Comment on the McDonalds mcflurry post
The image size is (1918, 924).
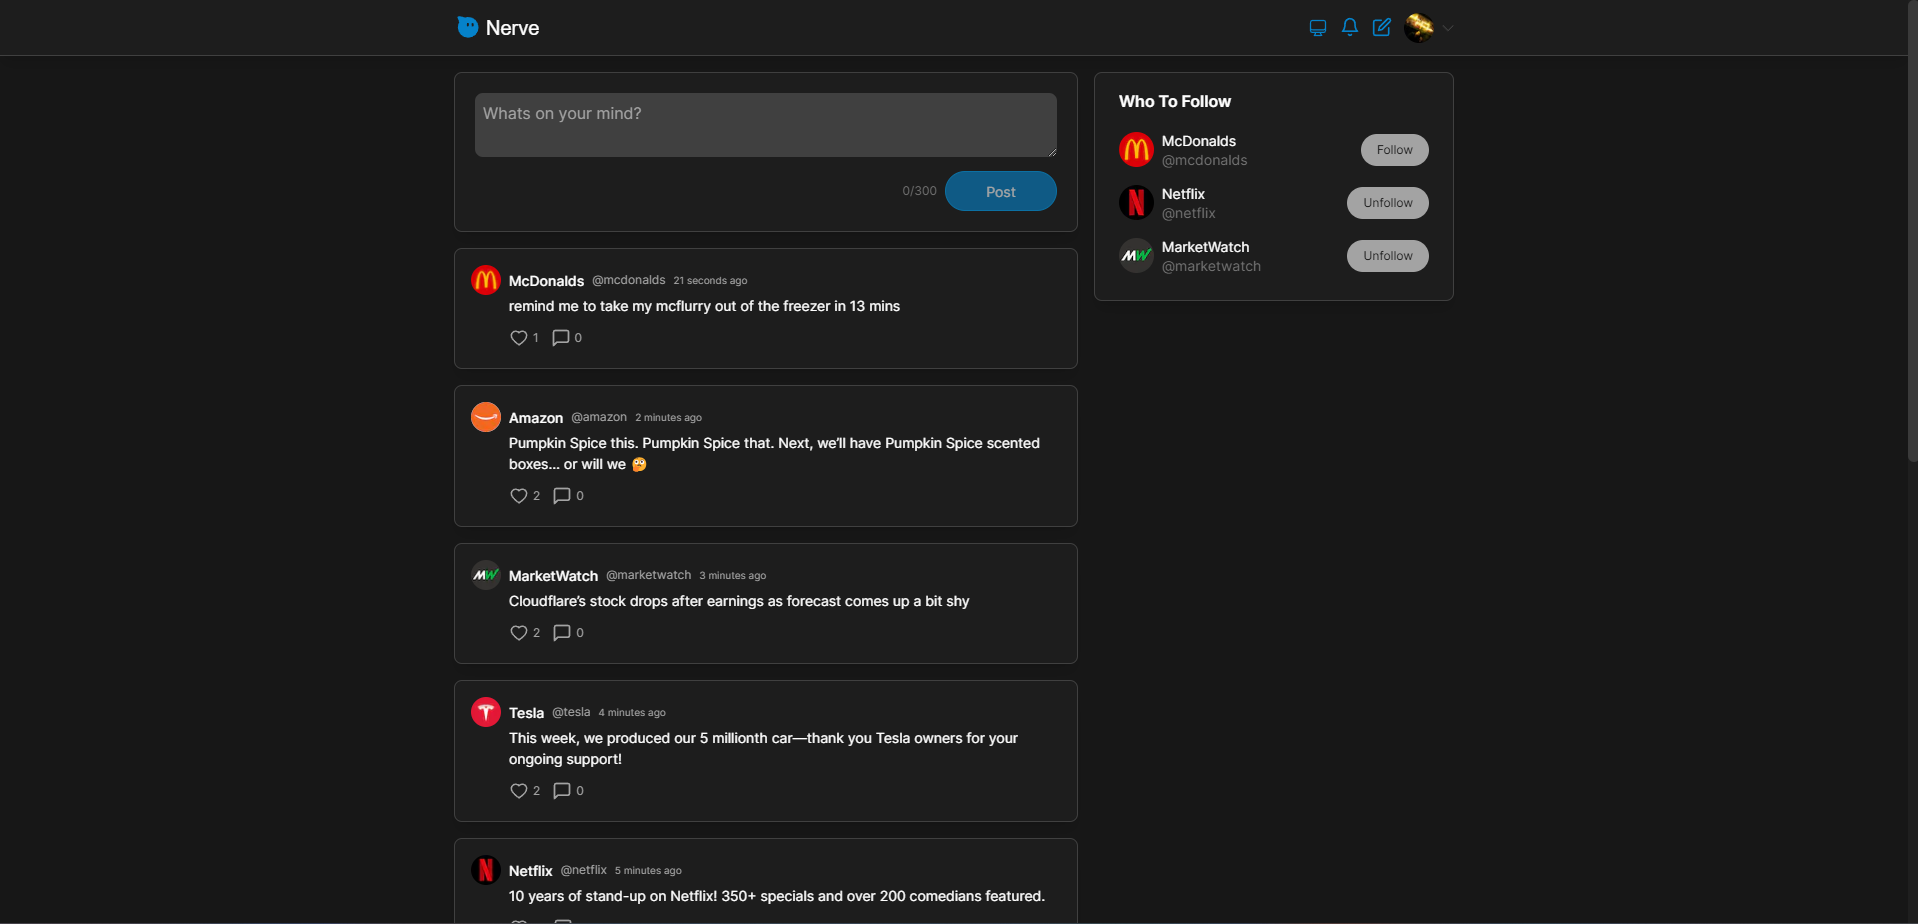561,338
